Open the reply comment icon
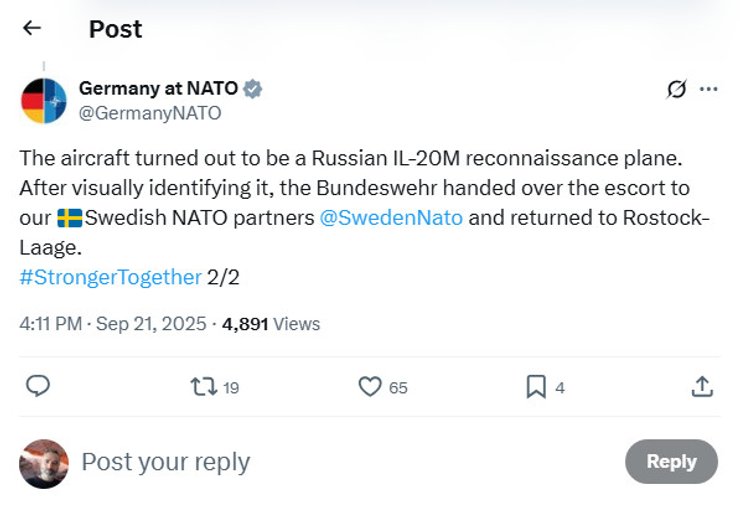The height and width of the screenshot is (521, 740). tap(38, 386)
